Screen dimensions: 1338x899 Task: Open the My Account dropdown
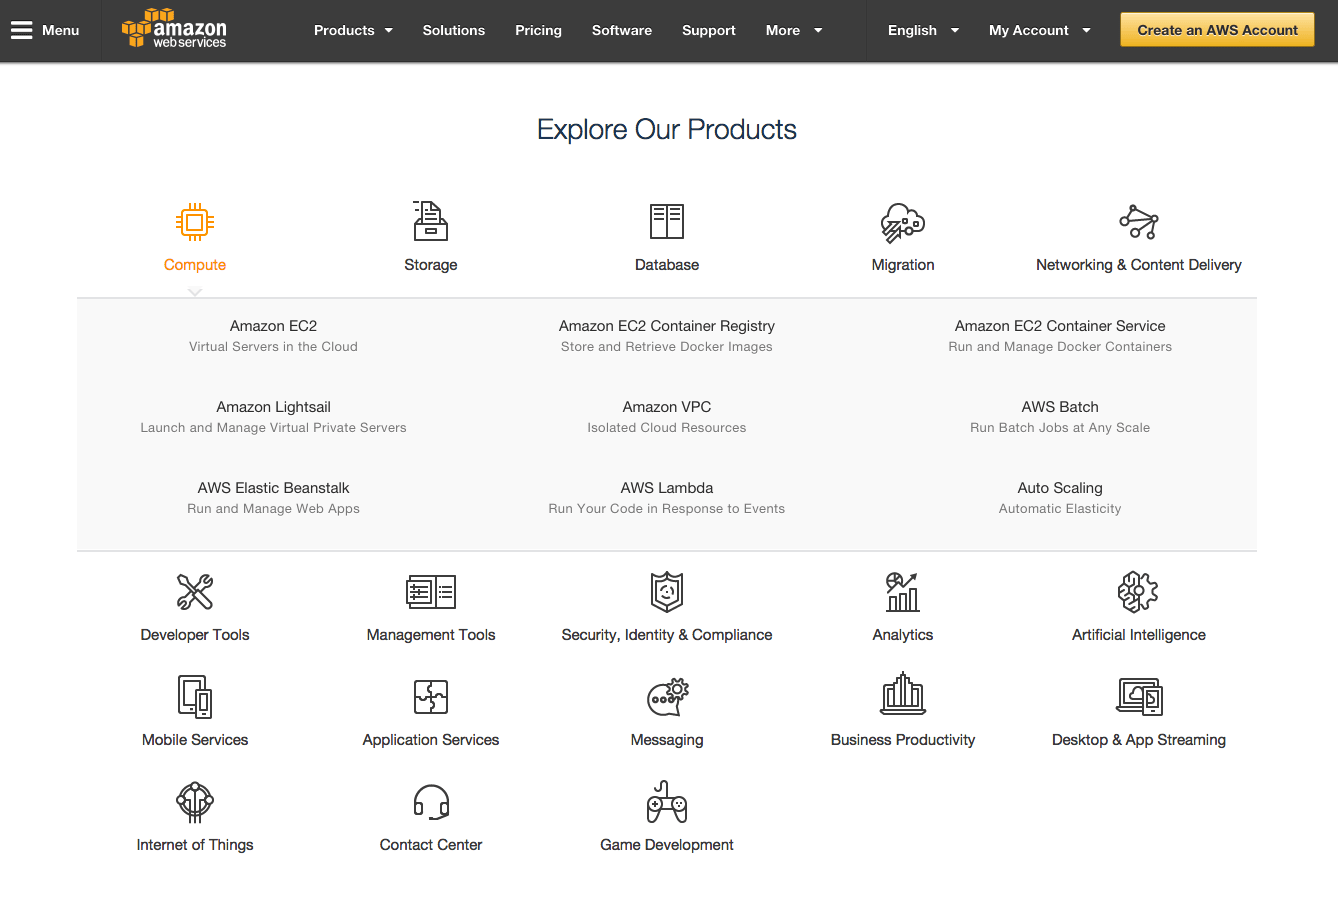(1040, 30)
